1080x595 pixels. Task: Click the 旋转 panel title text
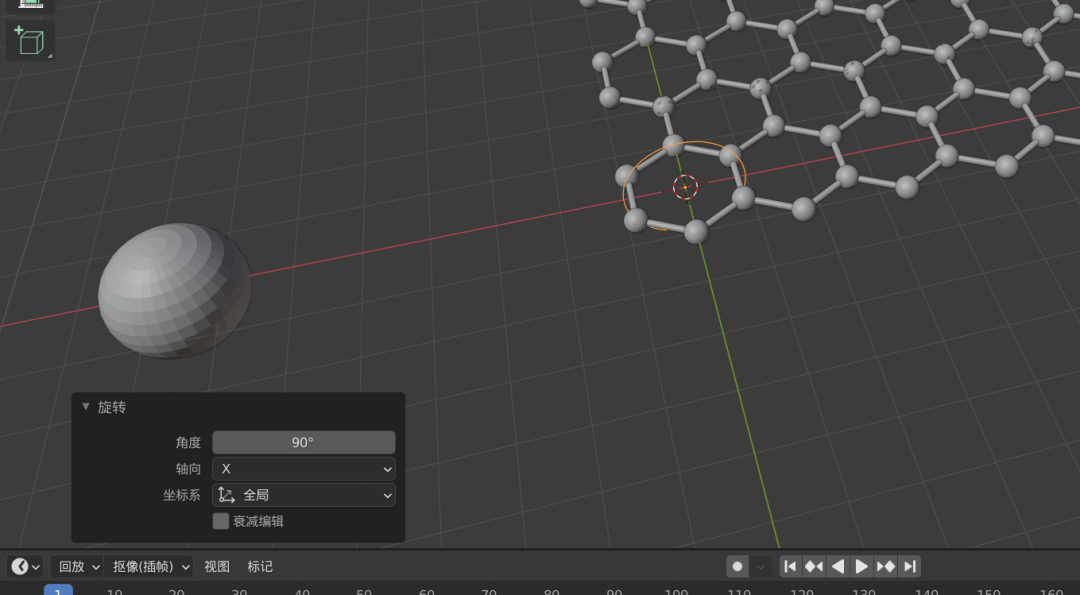tap(112, 407)
